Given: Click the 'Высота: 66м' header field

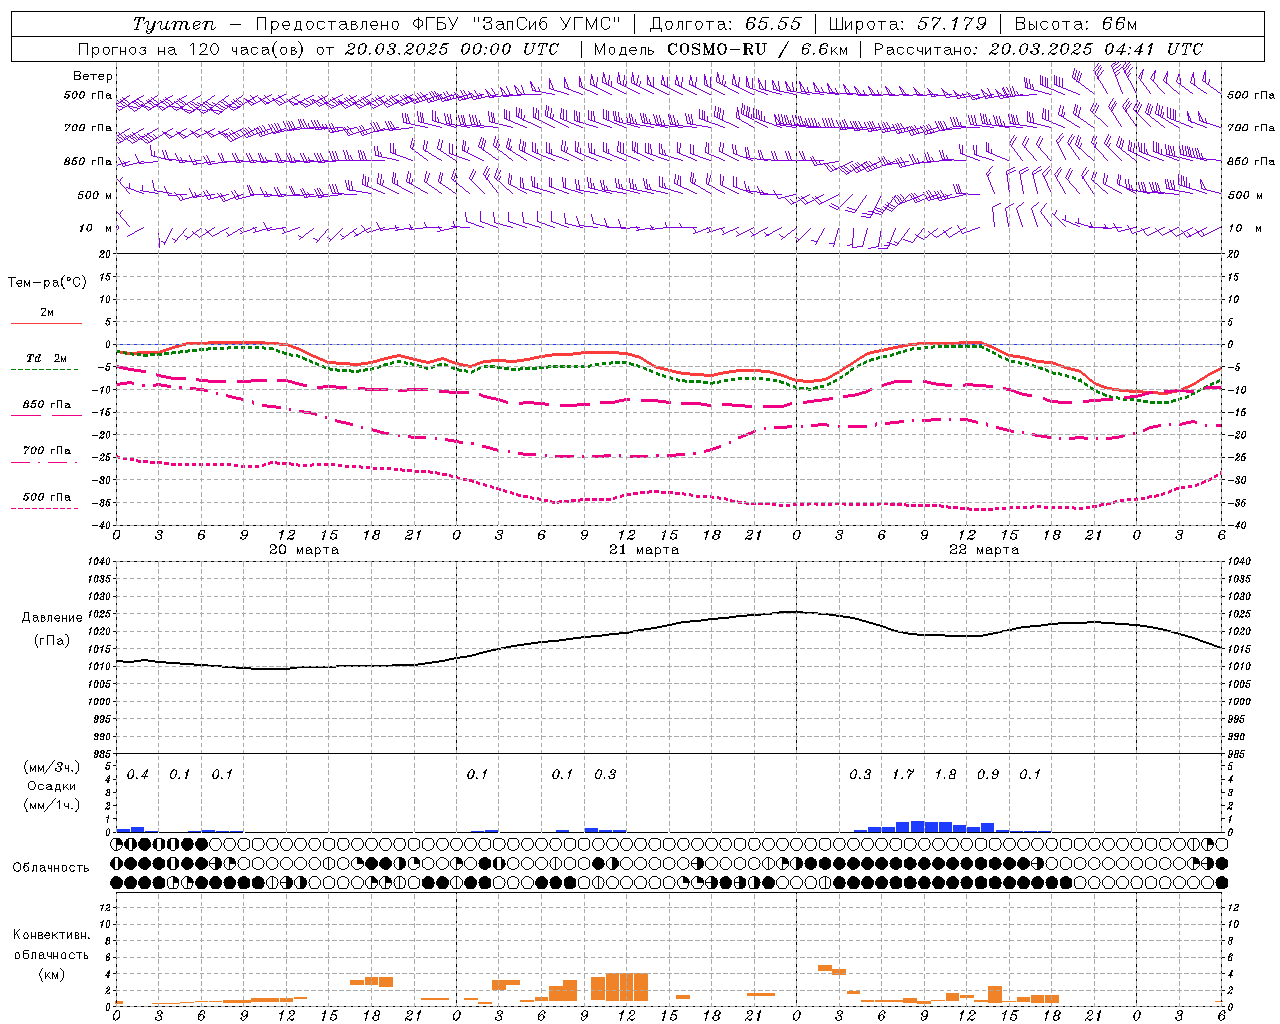Looking at the screenshot, I should [1076, 24].
